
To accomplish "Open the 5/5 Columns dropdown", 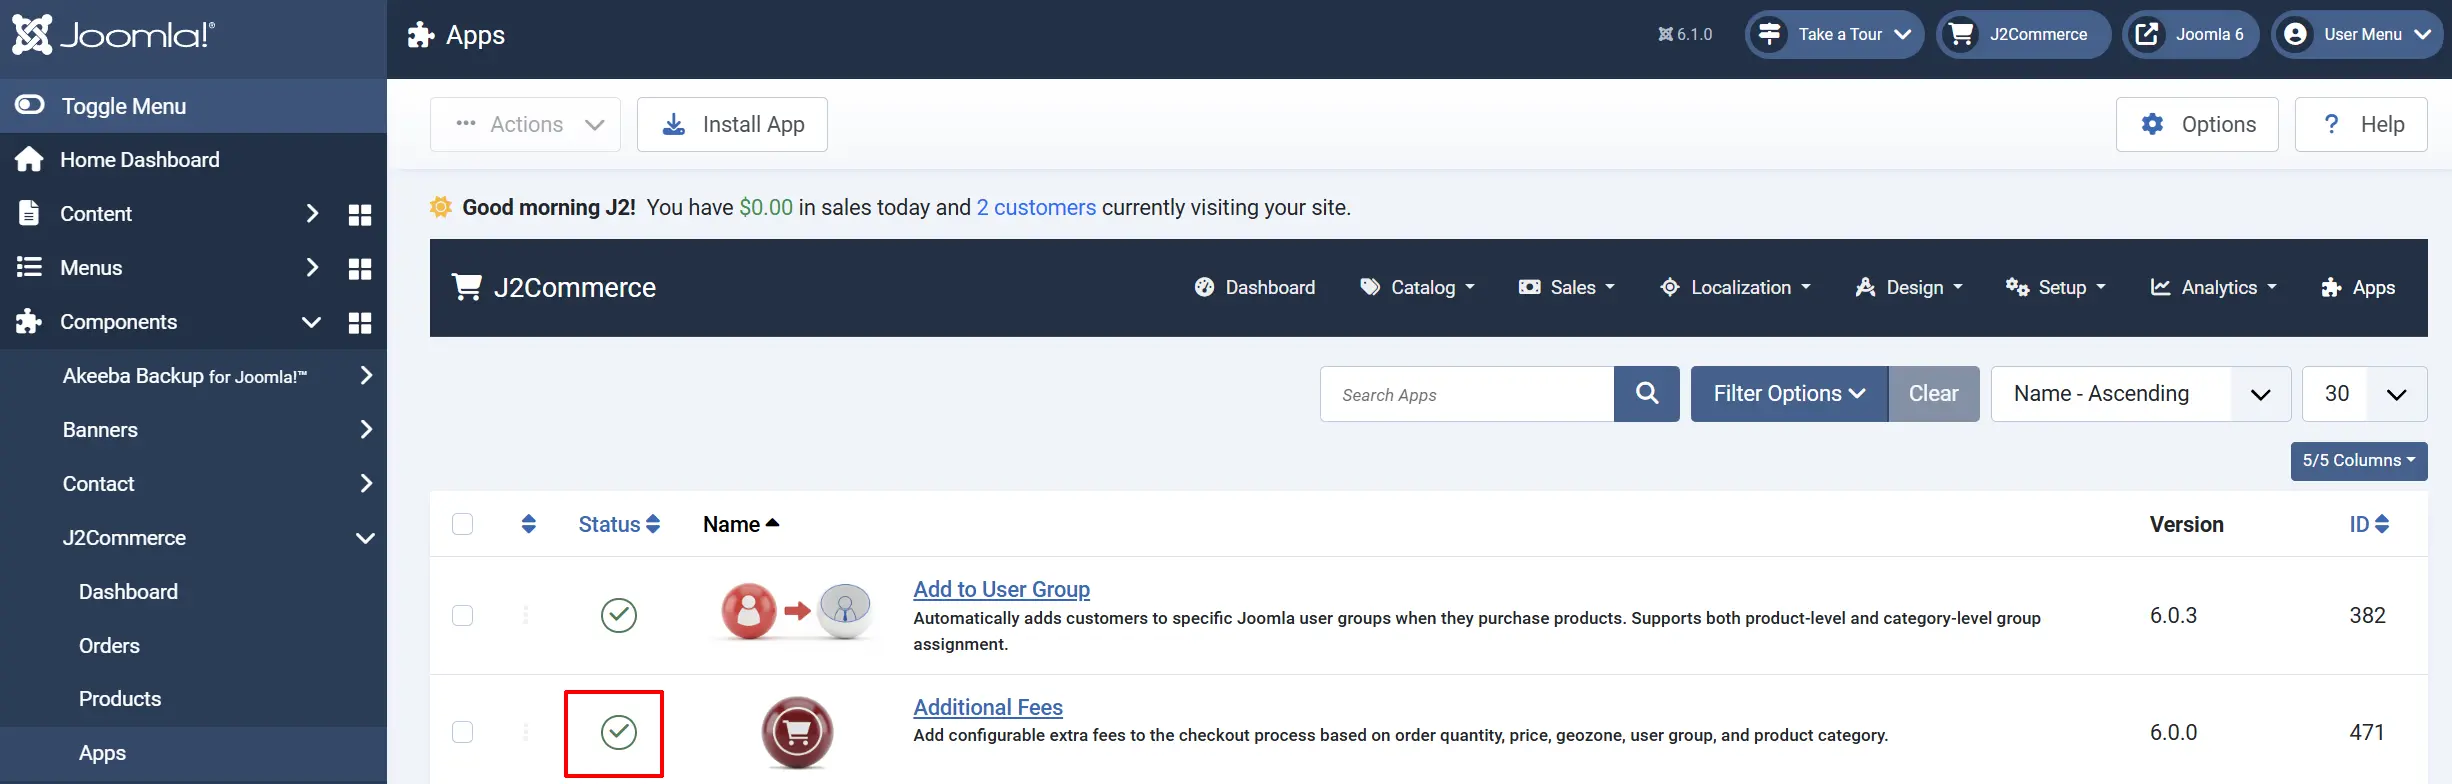I will coord(2359,461).
